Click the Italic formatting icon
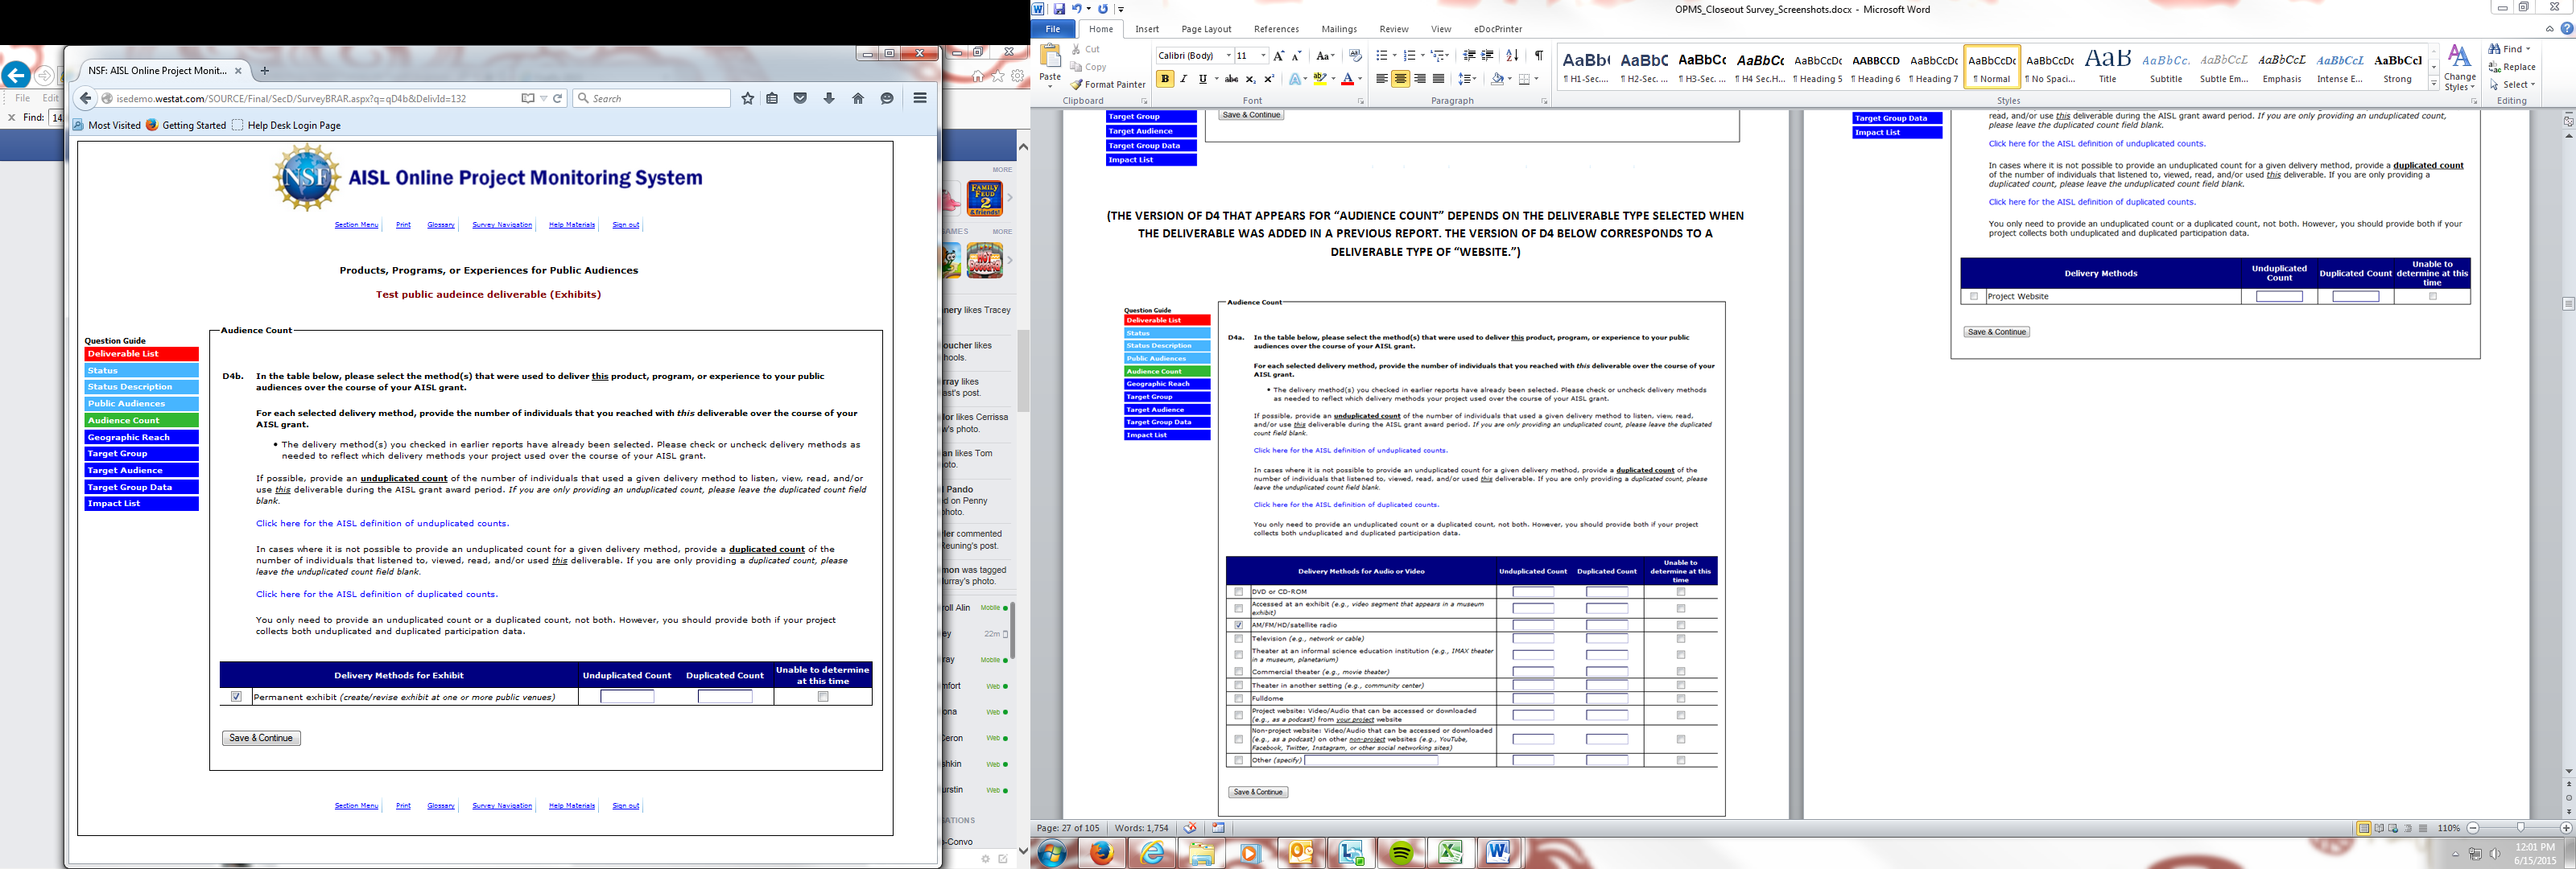The image size is (2576, 869). tap(1184, 79)
